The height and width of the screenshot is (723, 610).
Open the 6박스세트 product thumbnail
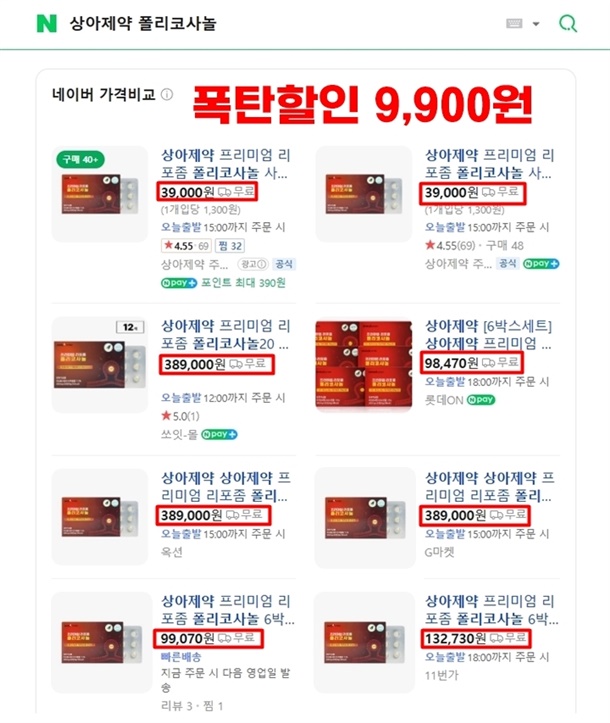364,365
